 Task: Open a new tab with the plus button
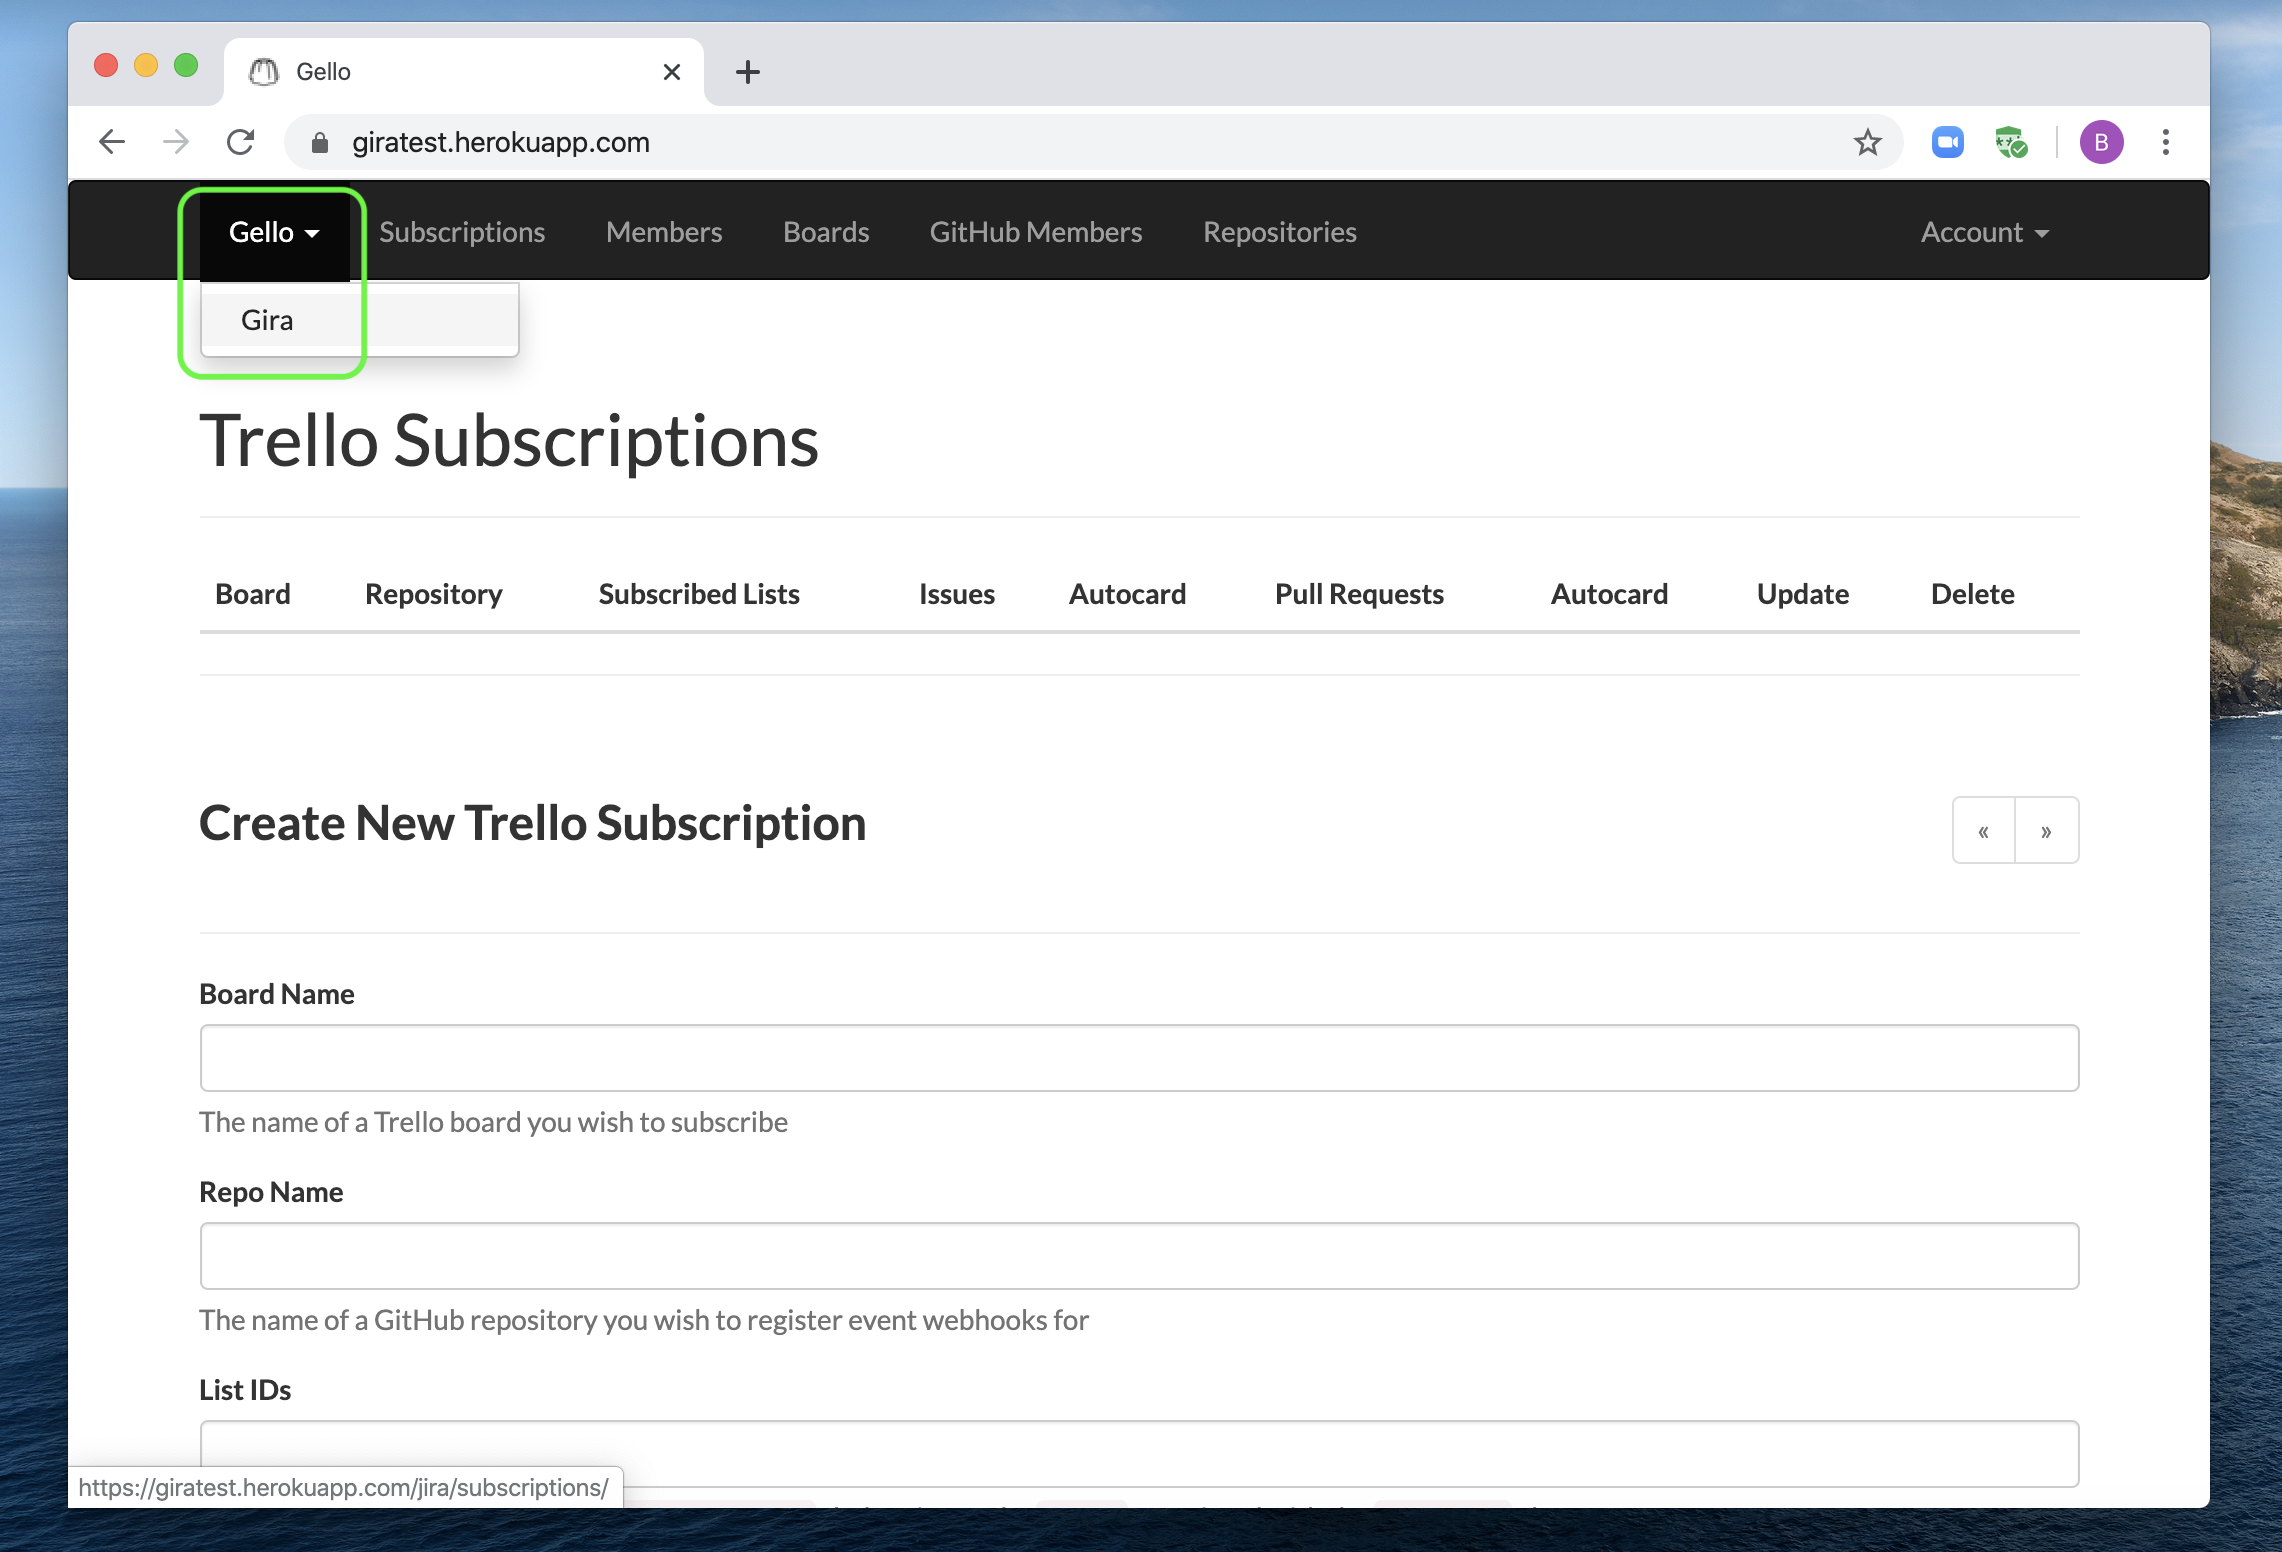(748, 72)
